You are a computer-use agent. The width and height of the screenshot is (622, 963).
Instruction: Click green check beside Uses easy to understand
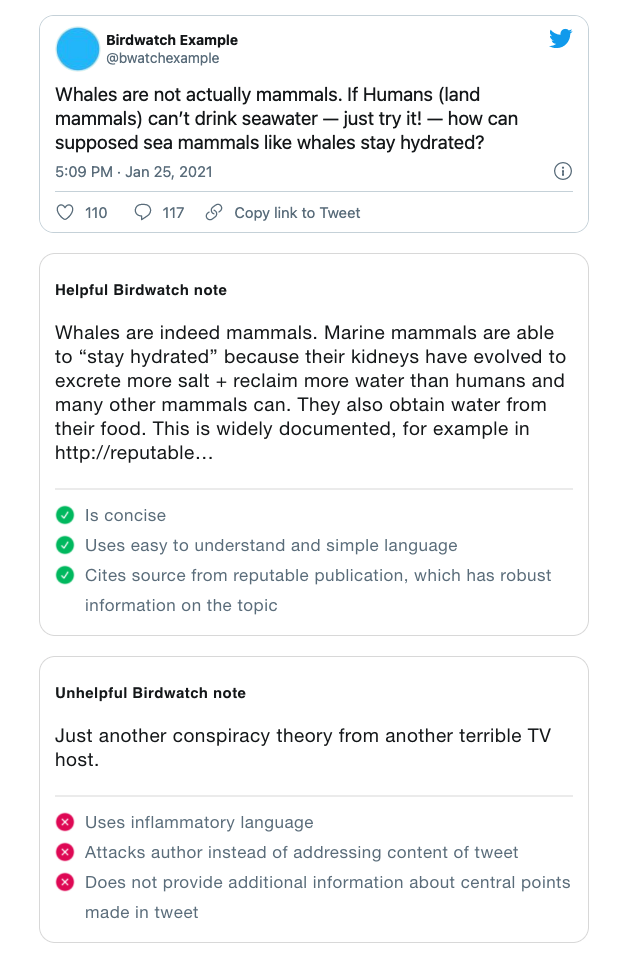(65, 545)
